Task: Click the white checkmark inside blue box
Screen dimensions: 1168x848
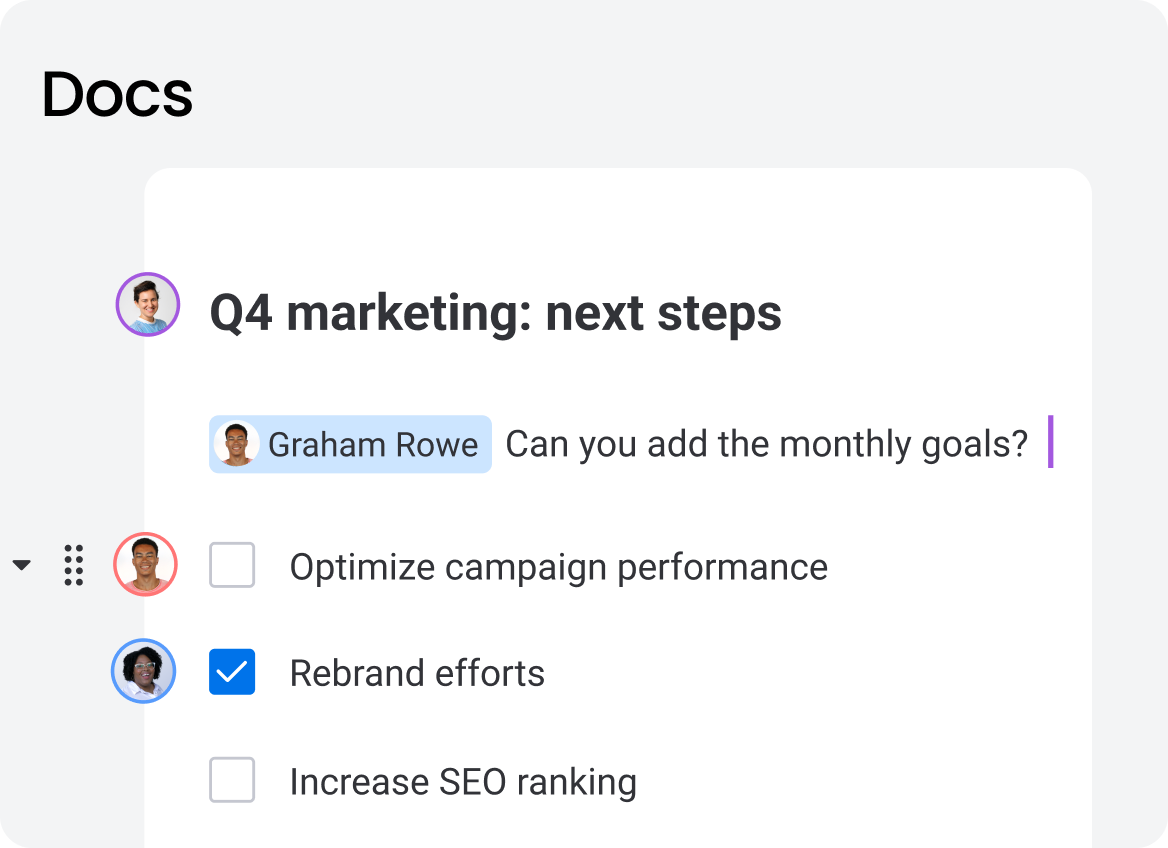Action: (232, 672)
